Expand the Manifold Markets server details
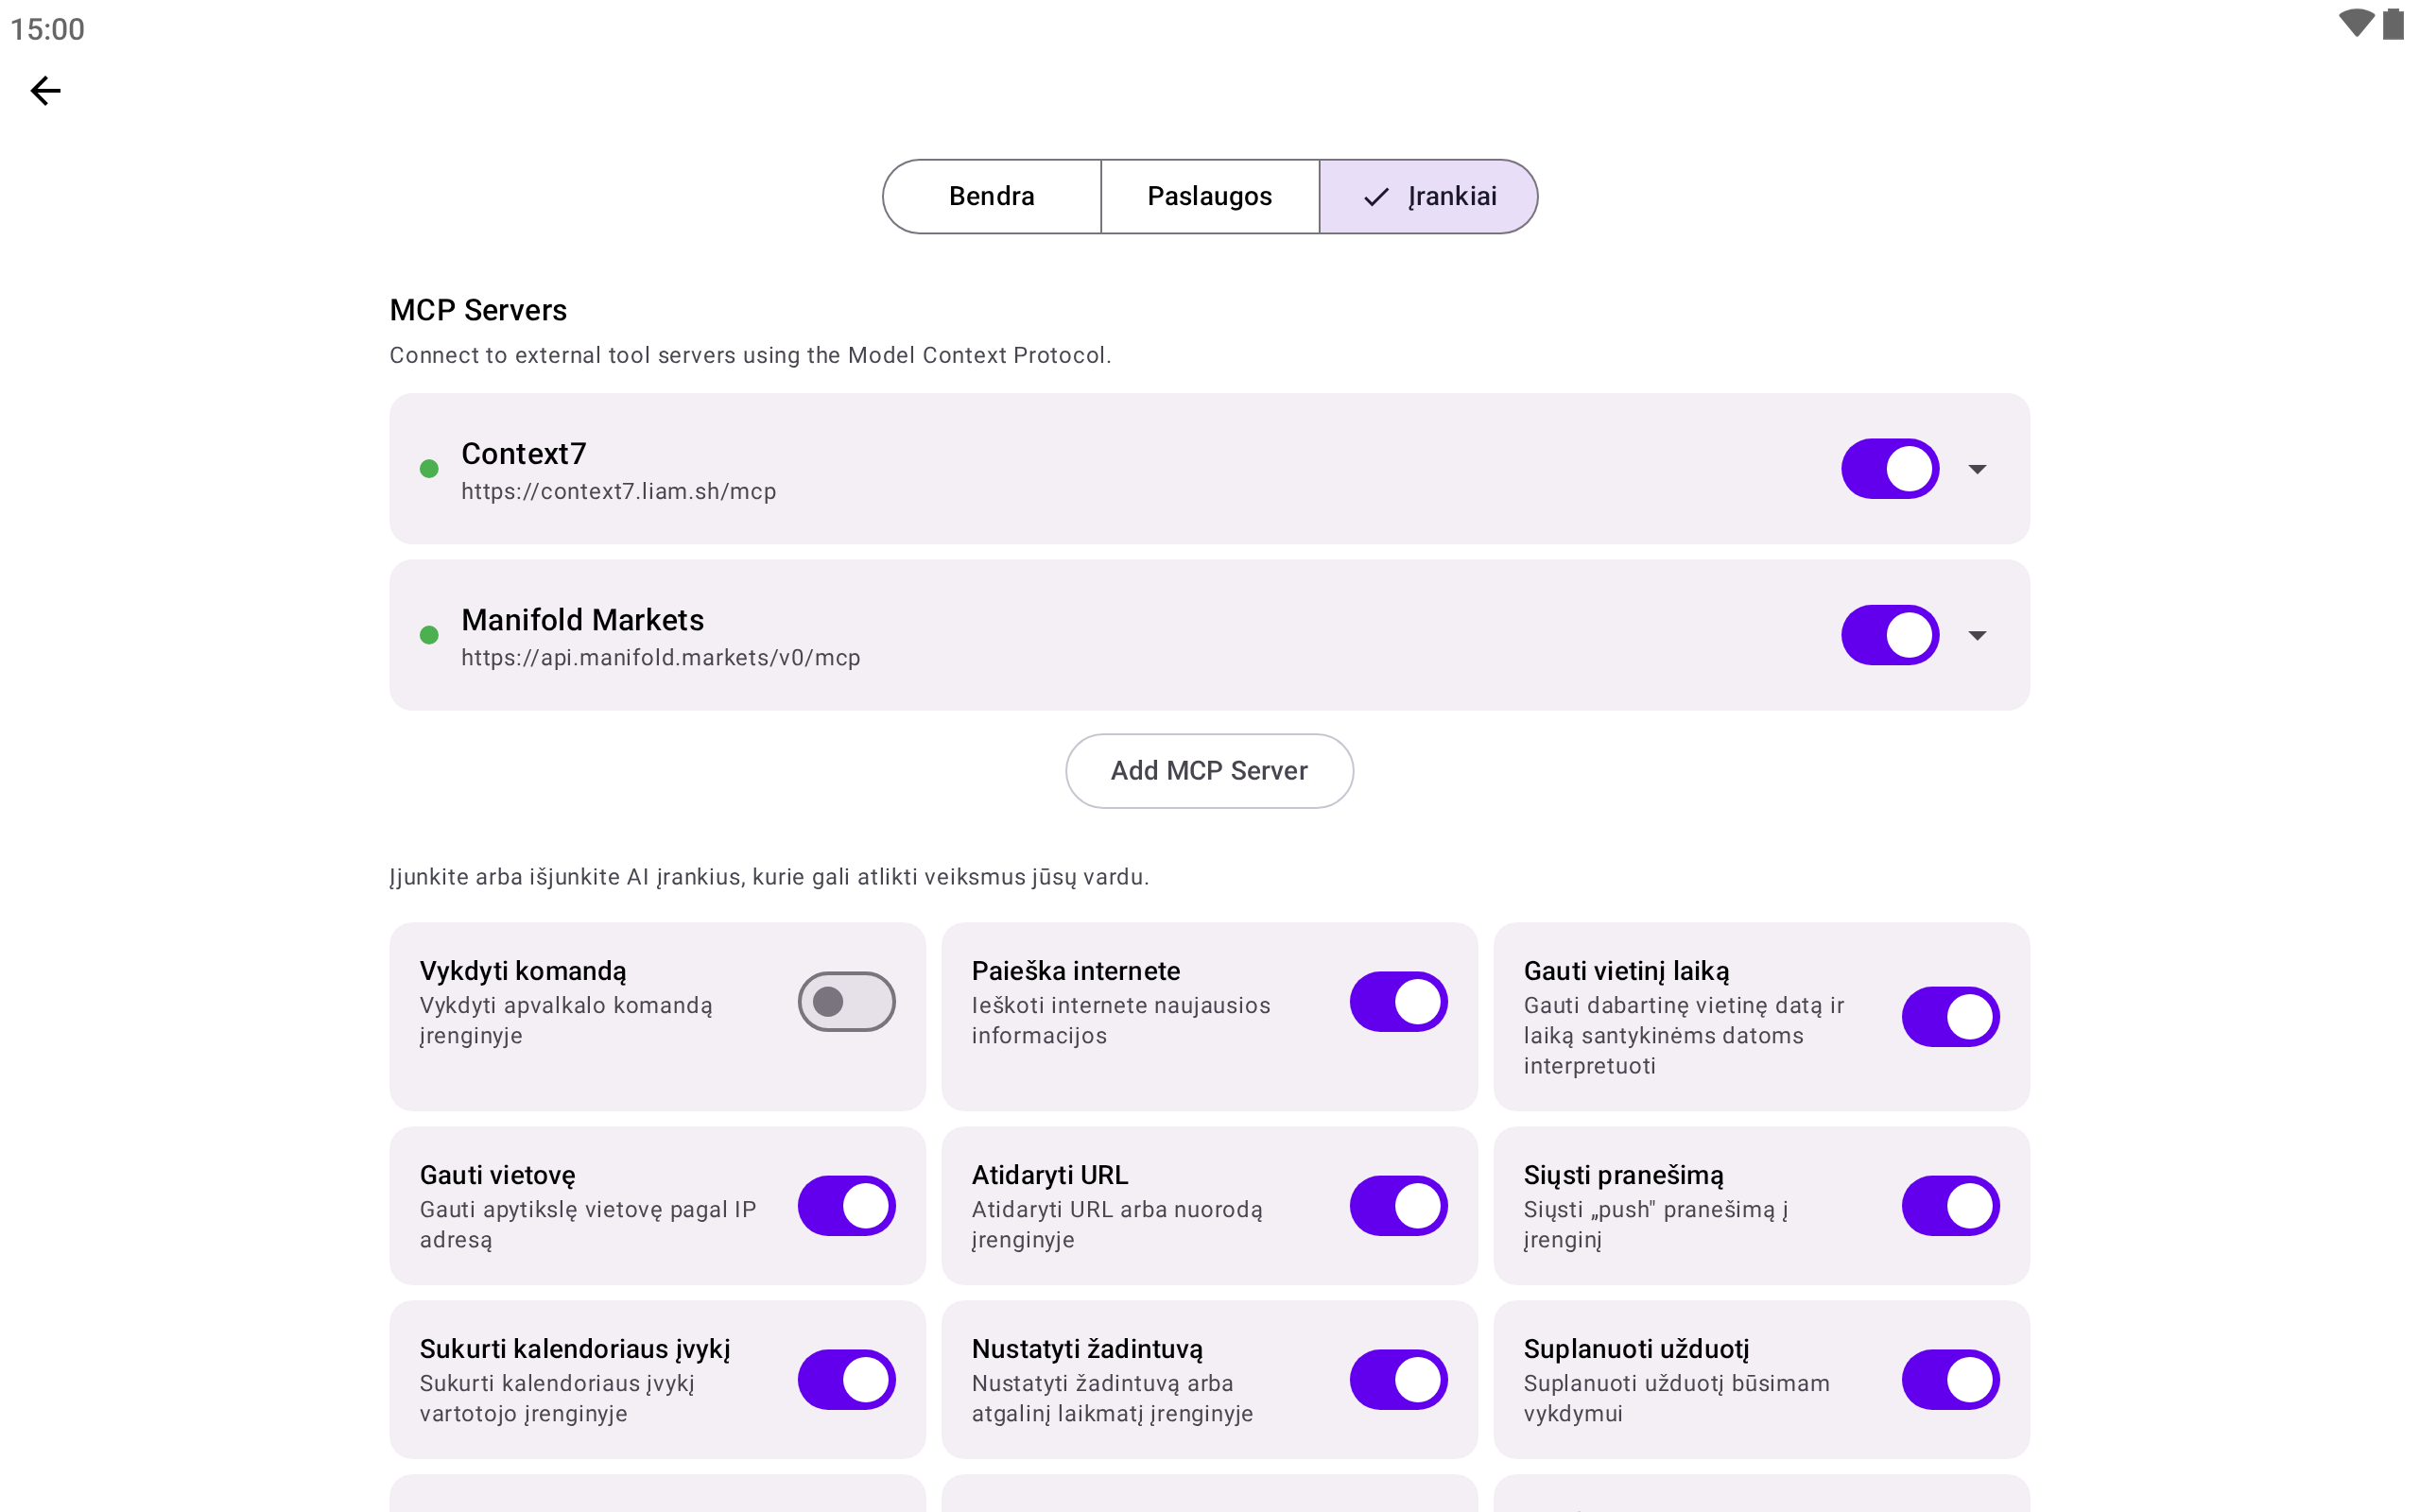The height and width of the screenshot is (1512, 2420). pos(1977,635)
